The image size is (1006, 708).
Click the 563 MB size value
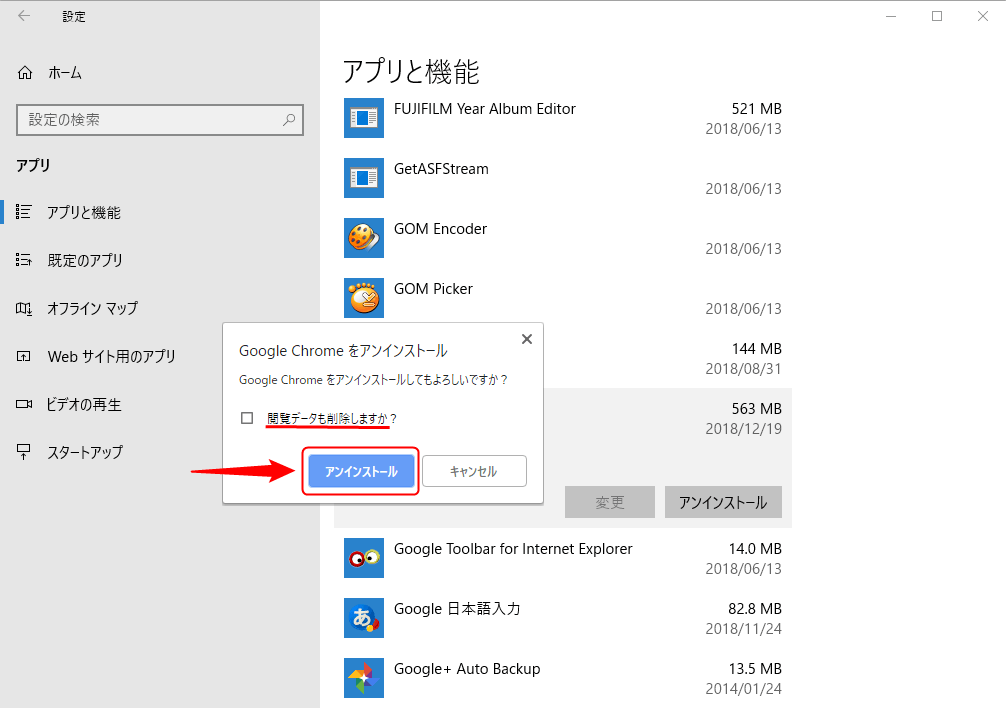(756, 409)
